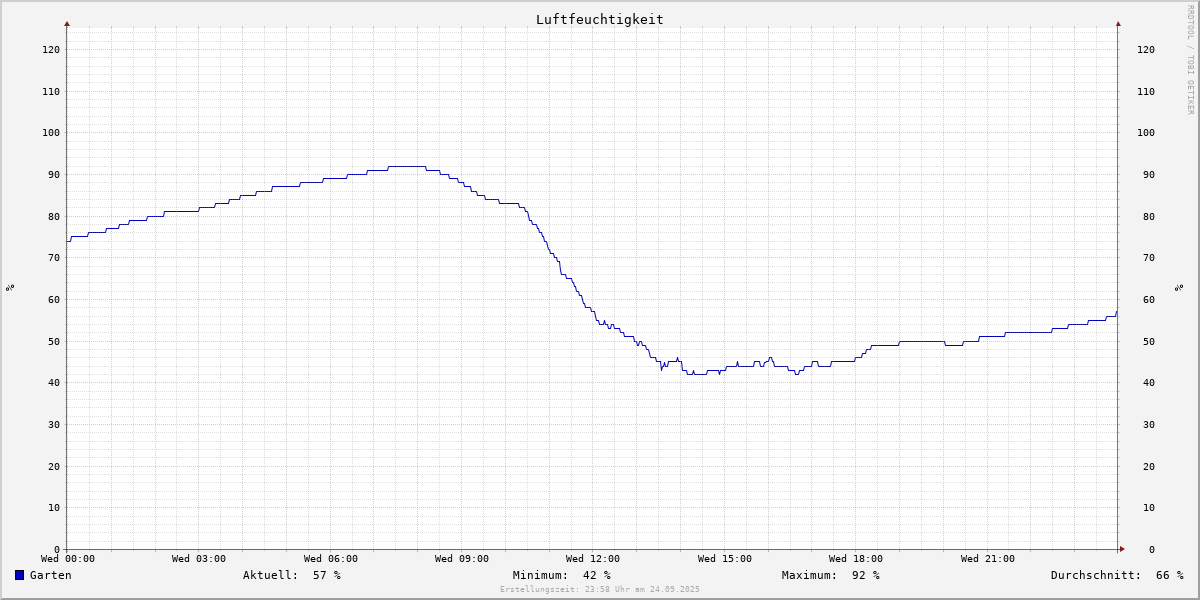
Task: Click the 100 label on the left axis
Action: 50,133
